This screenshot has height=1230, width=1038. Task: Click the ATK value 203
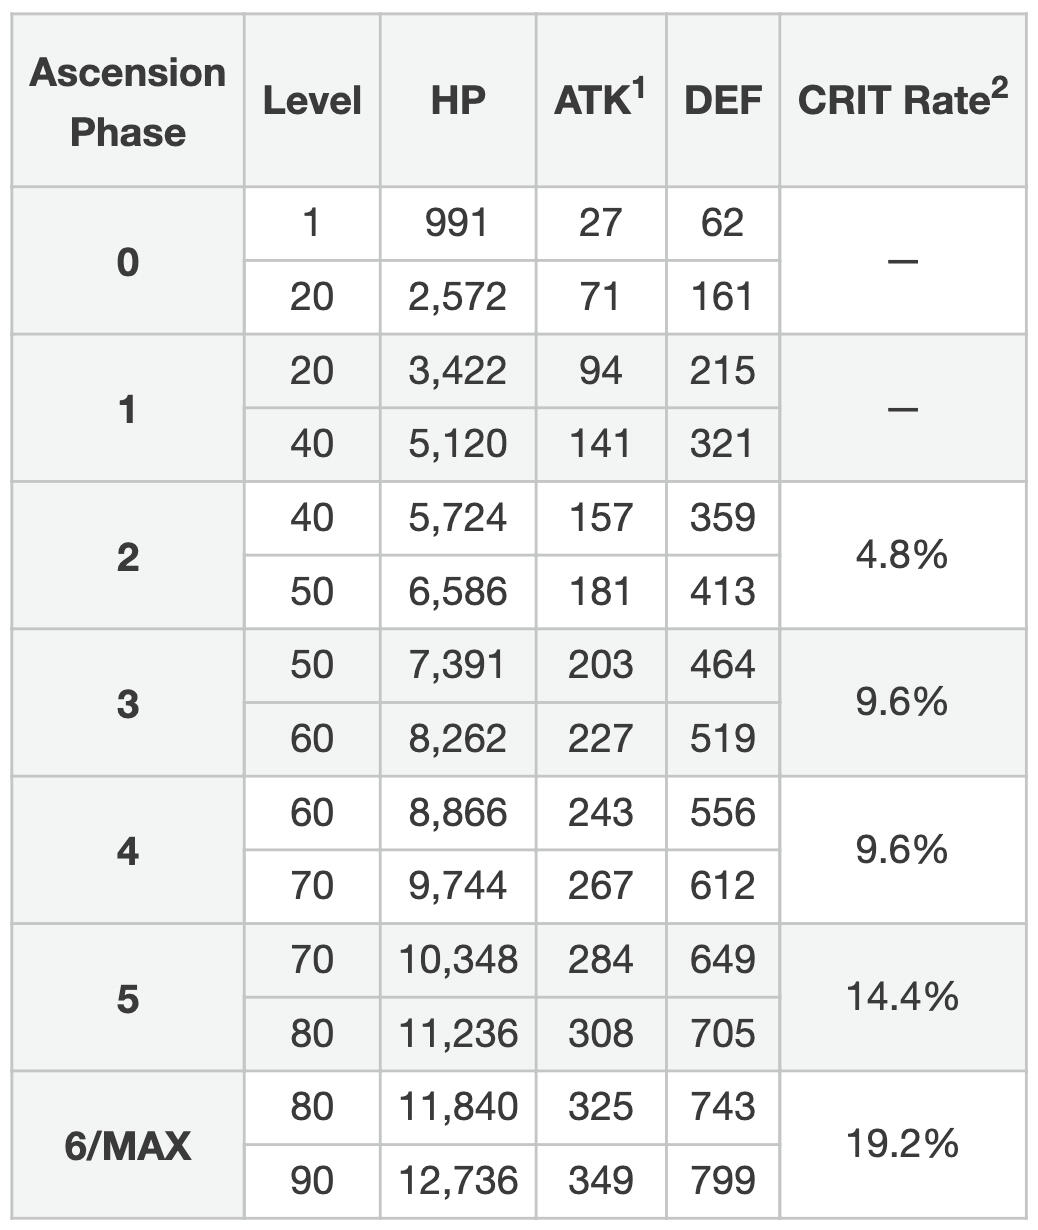[600, 665]
